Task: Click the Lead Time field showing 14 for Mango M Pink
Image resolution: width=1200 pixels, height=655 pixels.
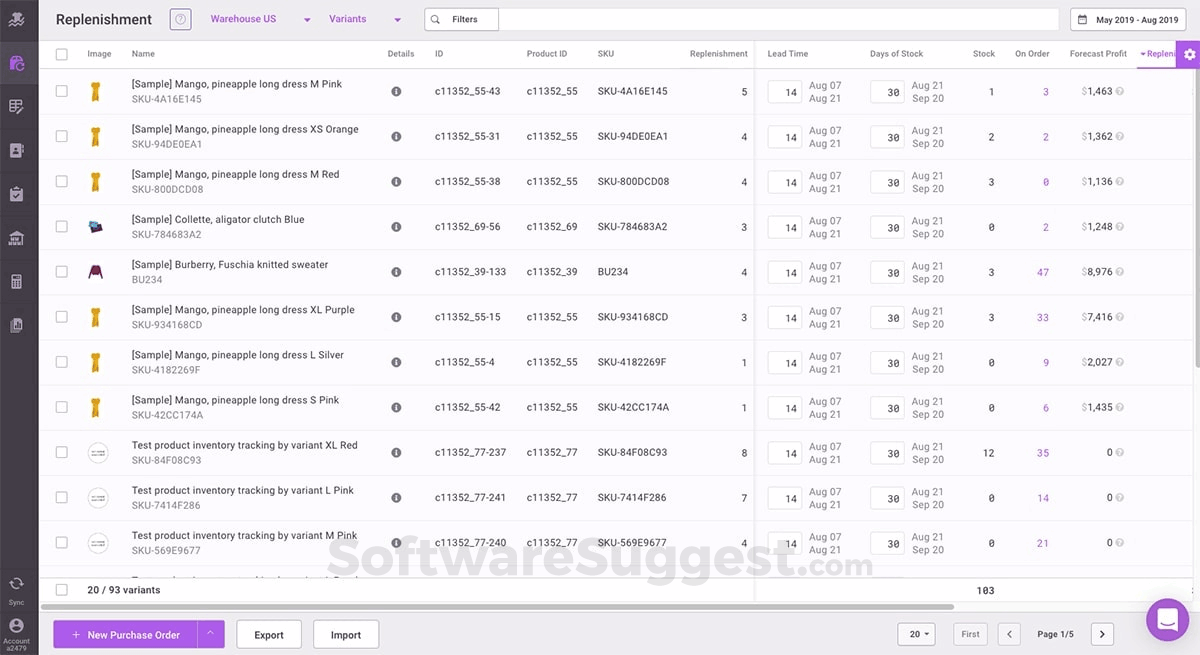Action: [x=783, y=92]
